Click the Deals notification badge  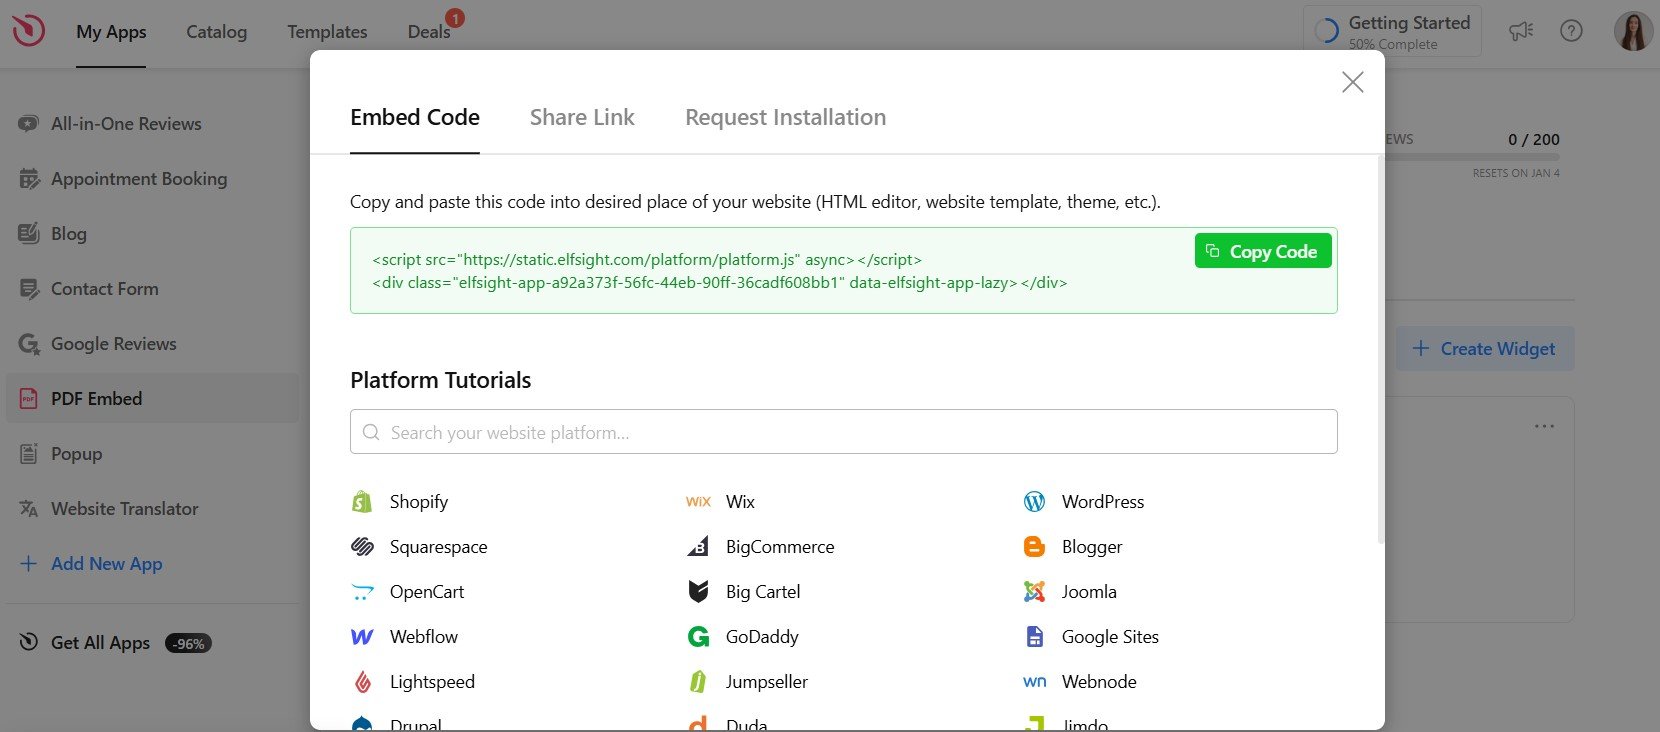point(455,18)
